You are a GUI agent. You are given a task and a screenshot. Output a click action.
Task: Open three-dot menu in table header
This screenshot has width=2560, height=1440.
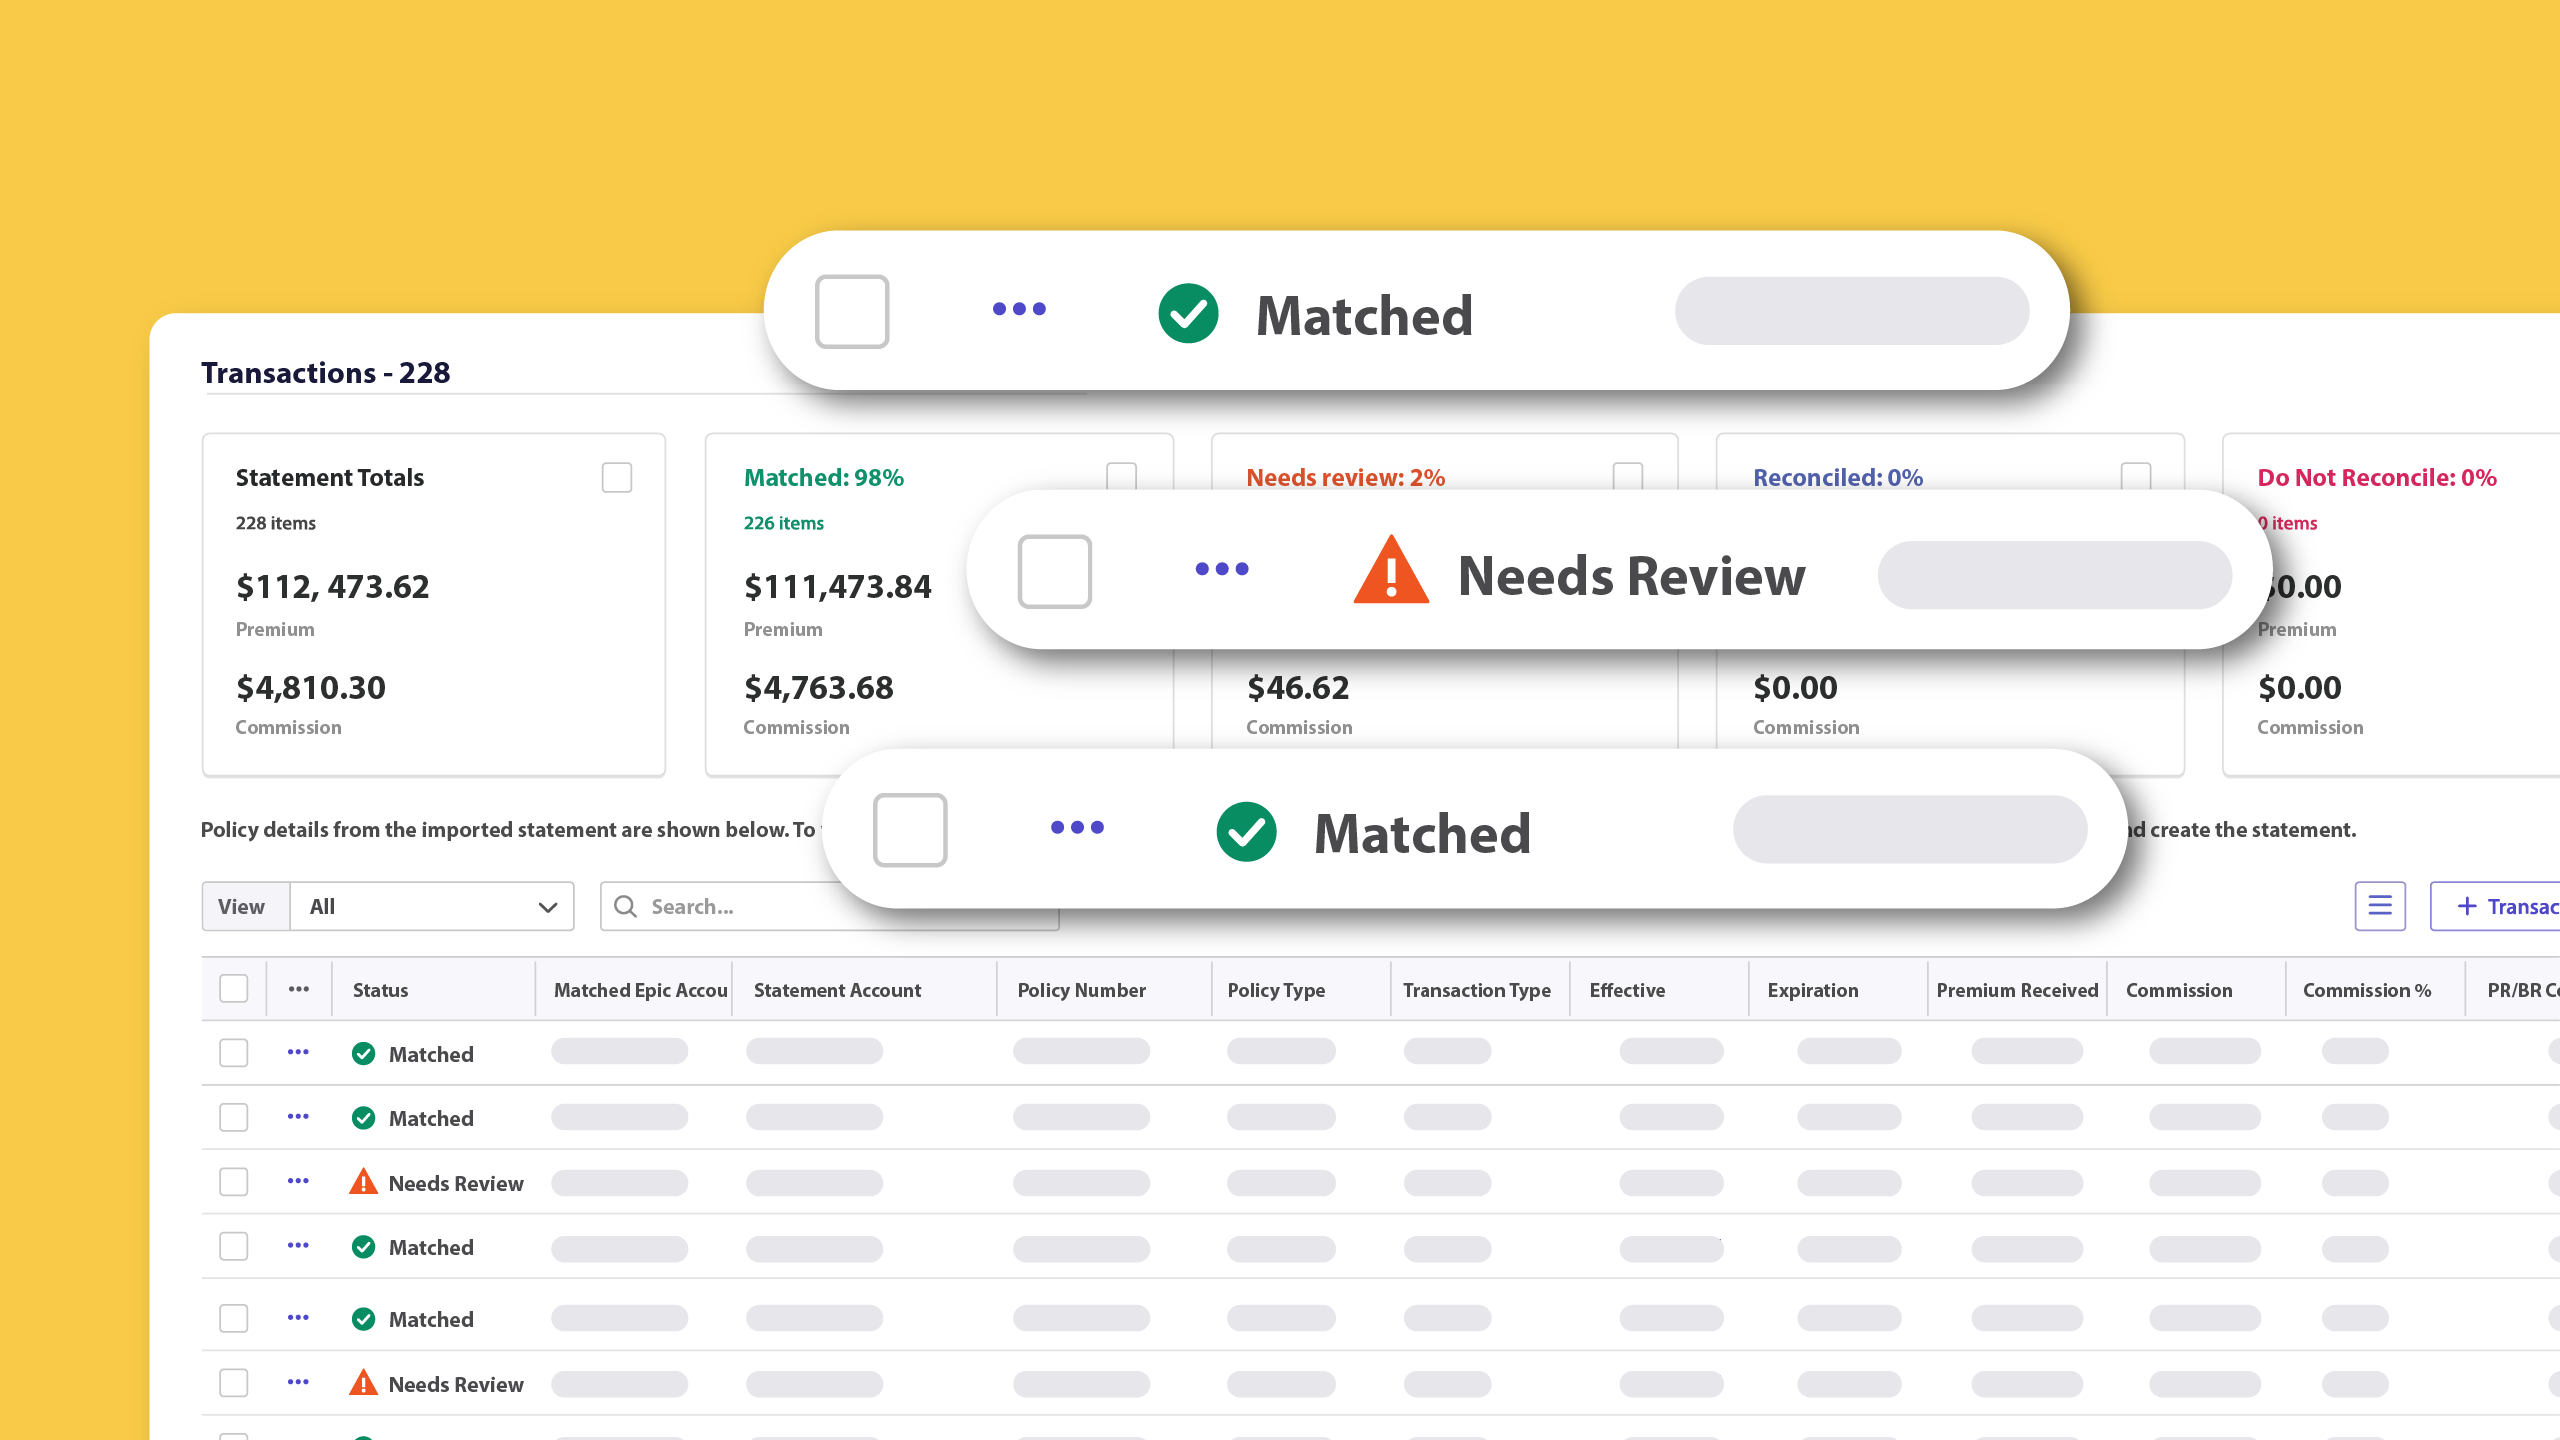(299, 989)
